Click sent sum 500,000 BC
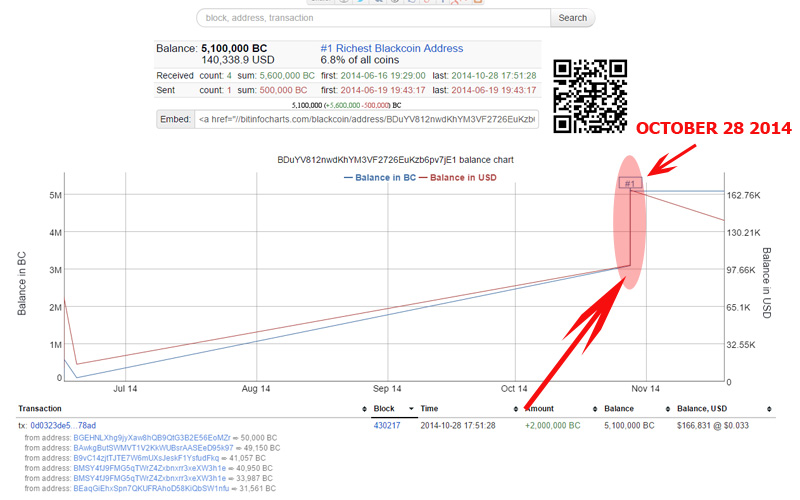The image size is (800, 500). pyautogui.click(x=283, y=90)
